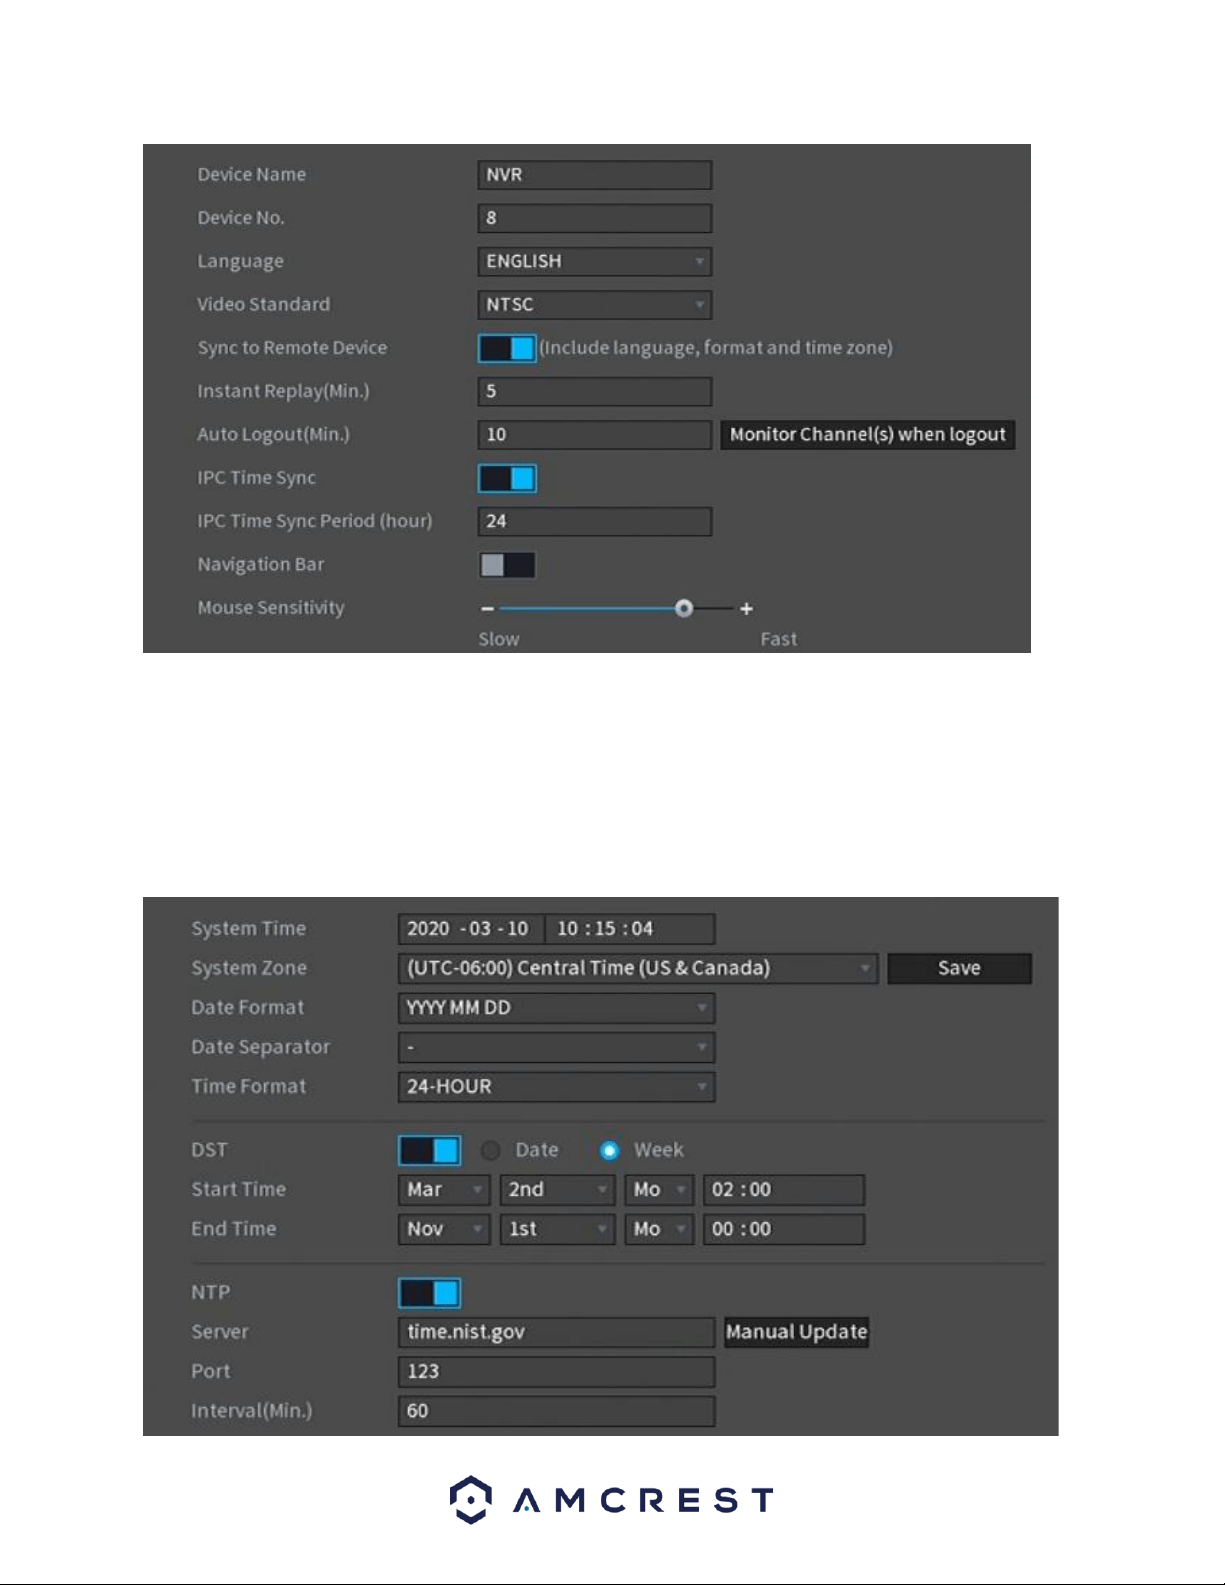Open the Language dropdown showing ENGLISH
The width and height of the screenshot is (1225, 1585).
[x=595, y=262]
